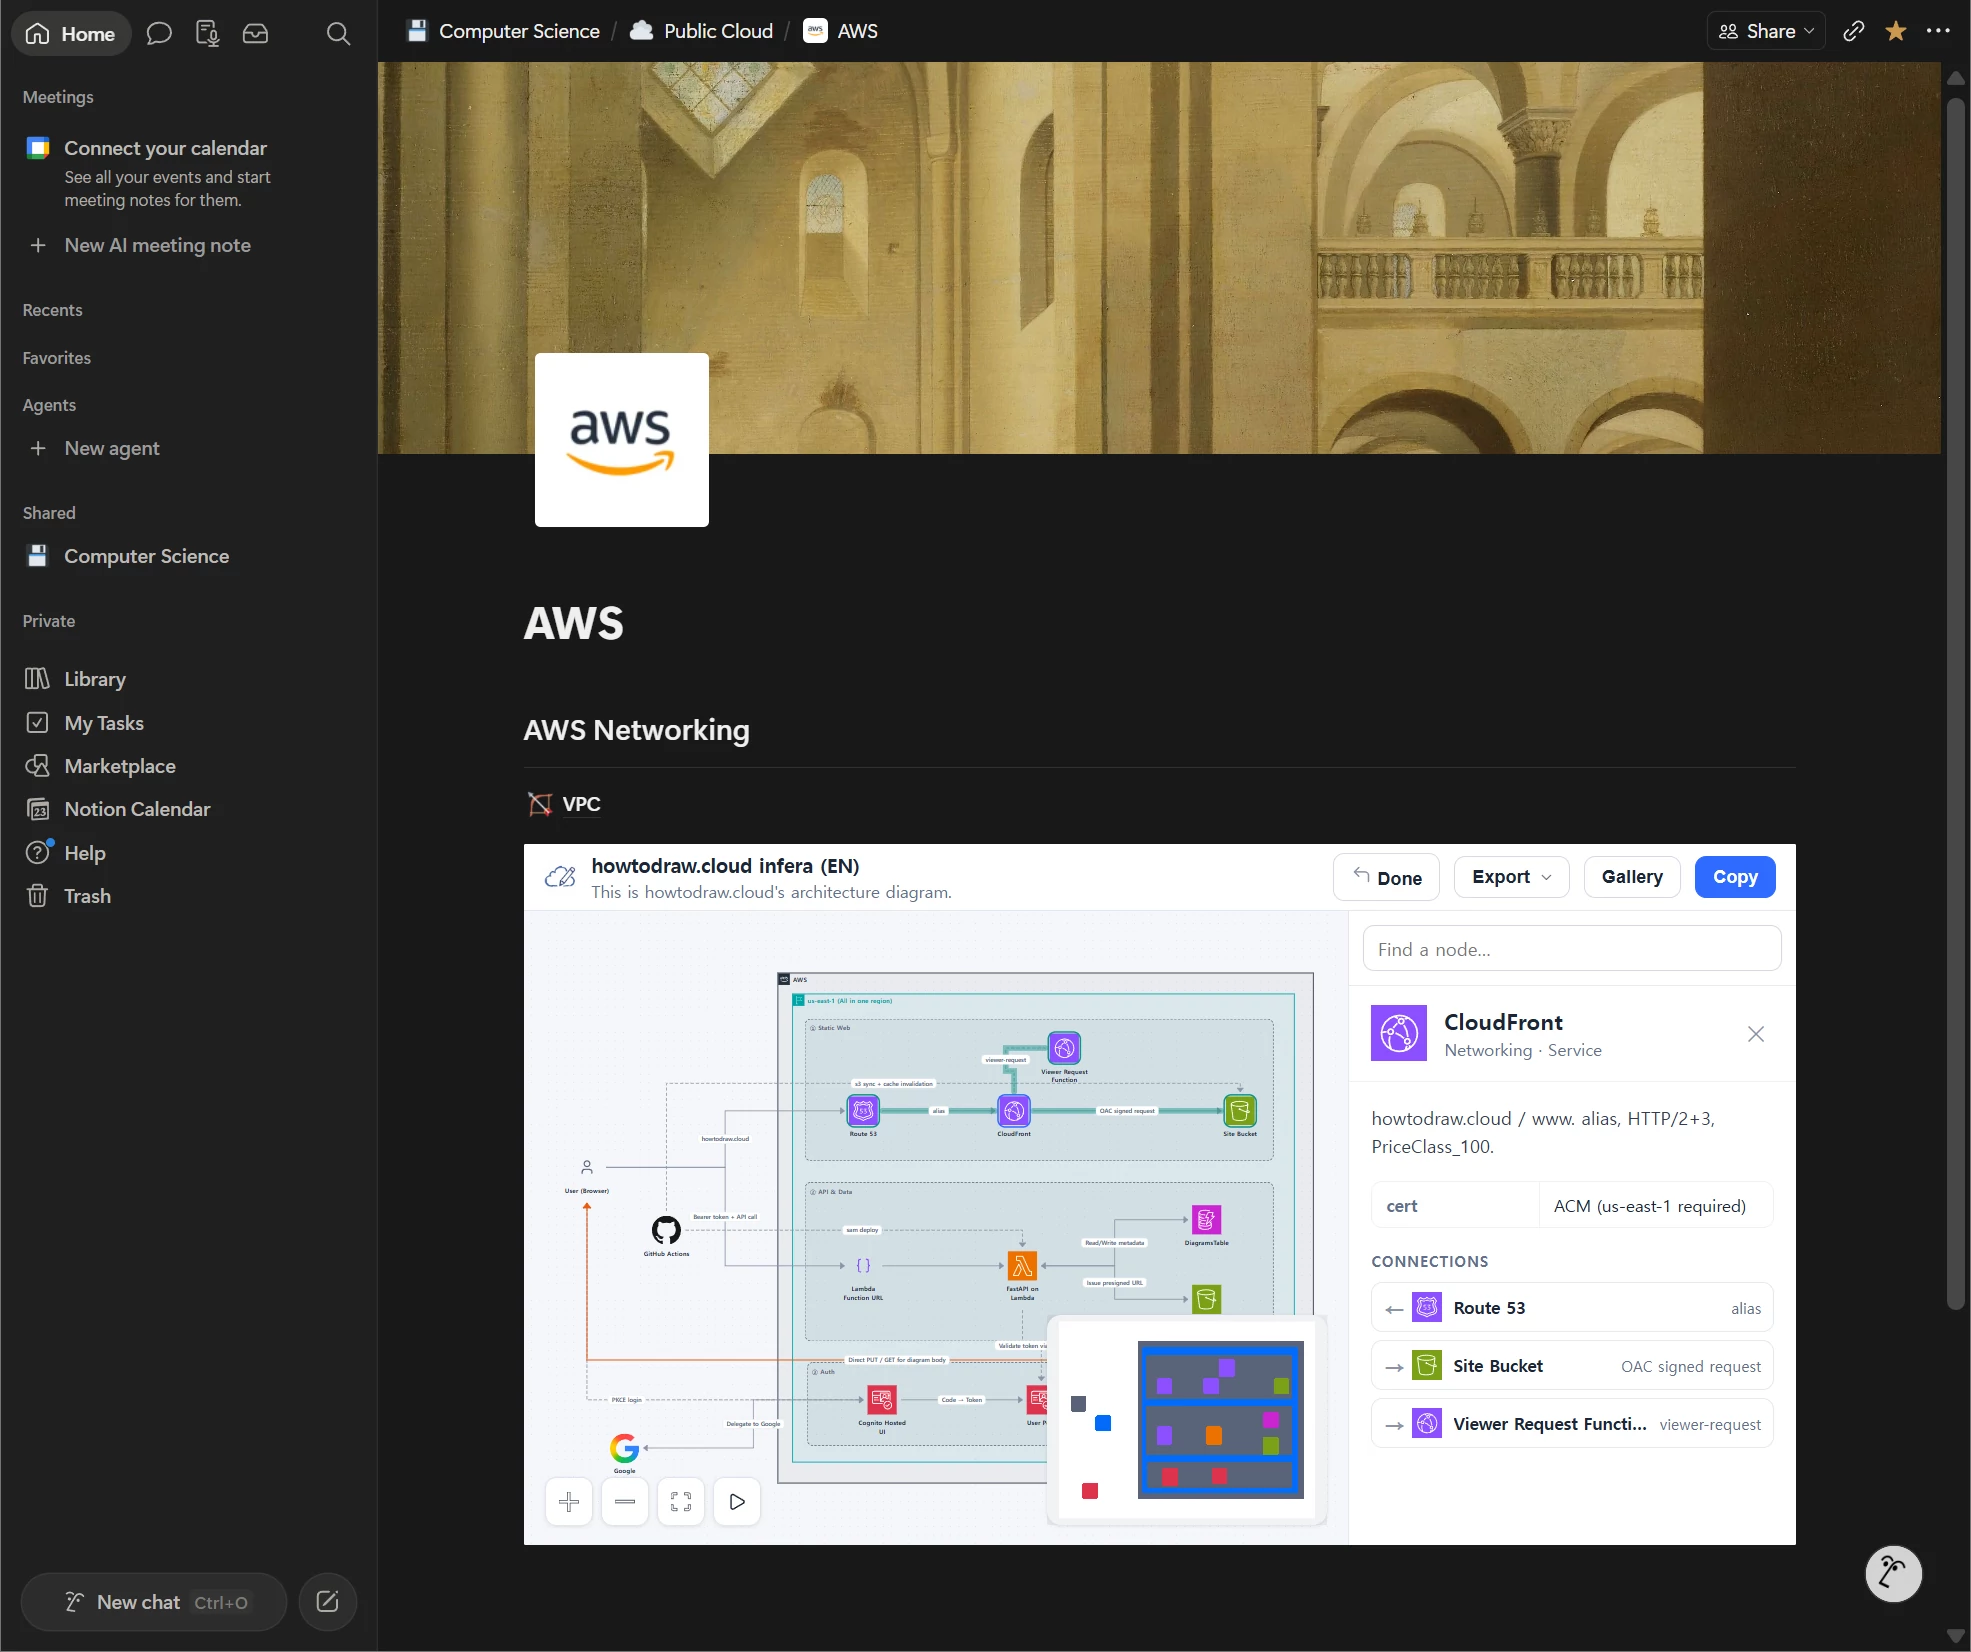Click the floating Notion AI assistant icon
The height and width of the screenshot is (1652, 1971).
coord(1893,1574)
